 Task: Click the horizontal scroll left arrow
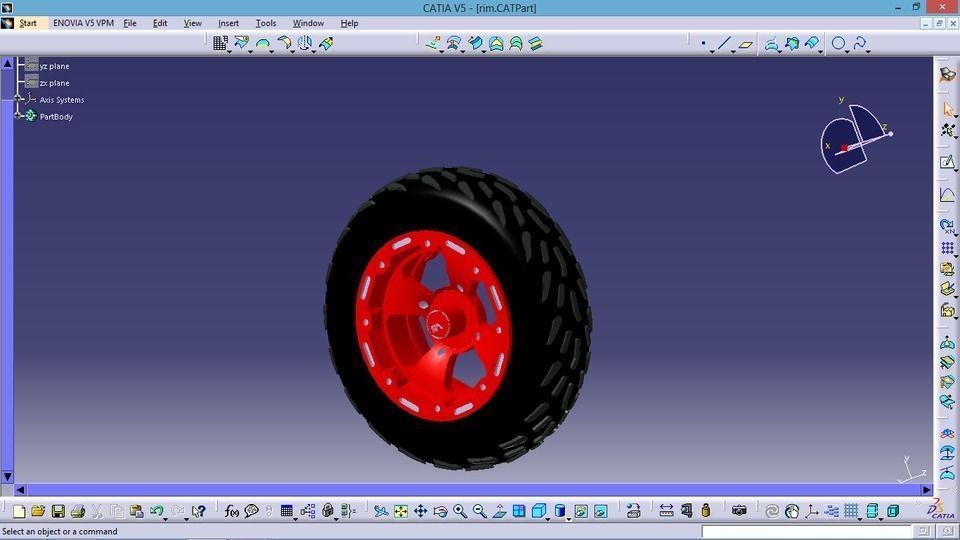[20, 490]
